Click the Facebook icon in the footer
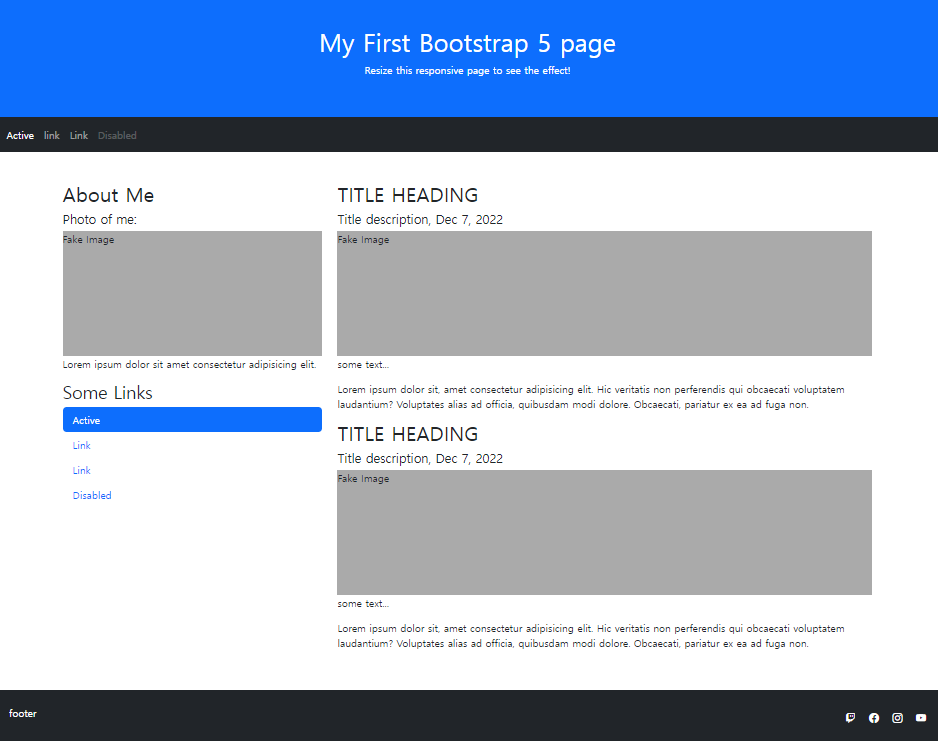The width and height of the screenshot is (938, 741). tap(874, 717)
